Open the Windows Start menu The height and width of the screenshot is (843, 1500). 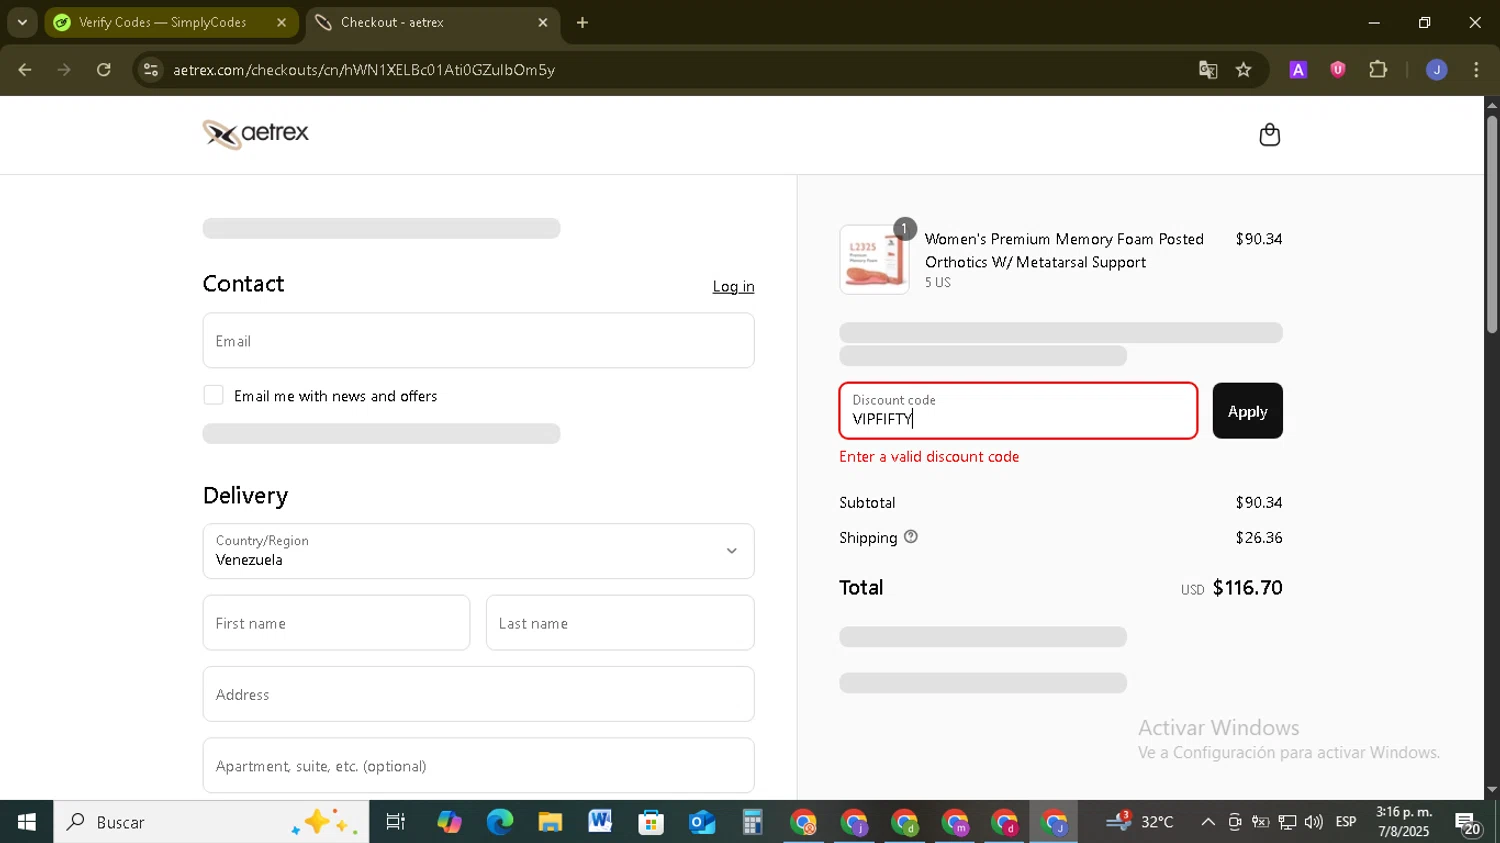[26, 822]
